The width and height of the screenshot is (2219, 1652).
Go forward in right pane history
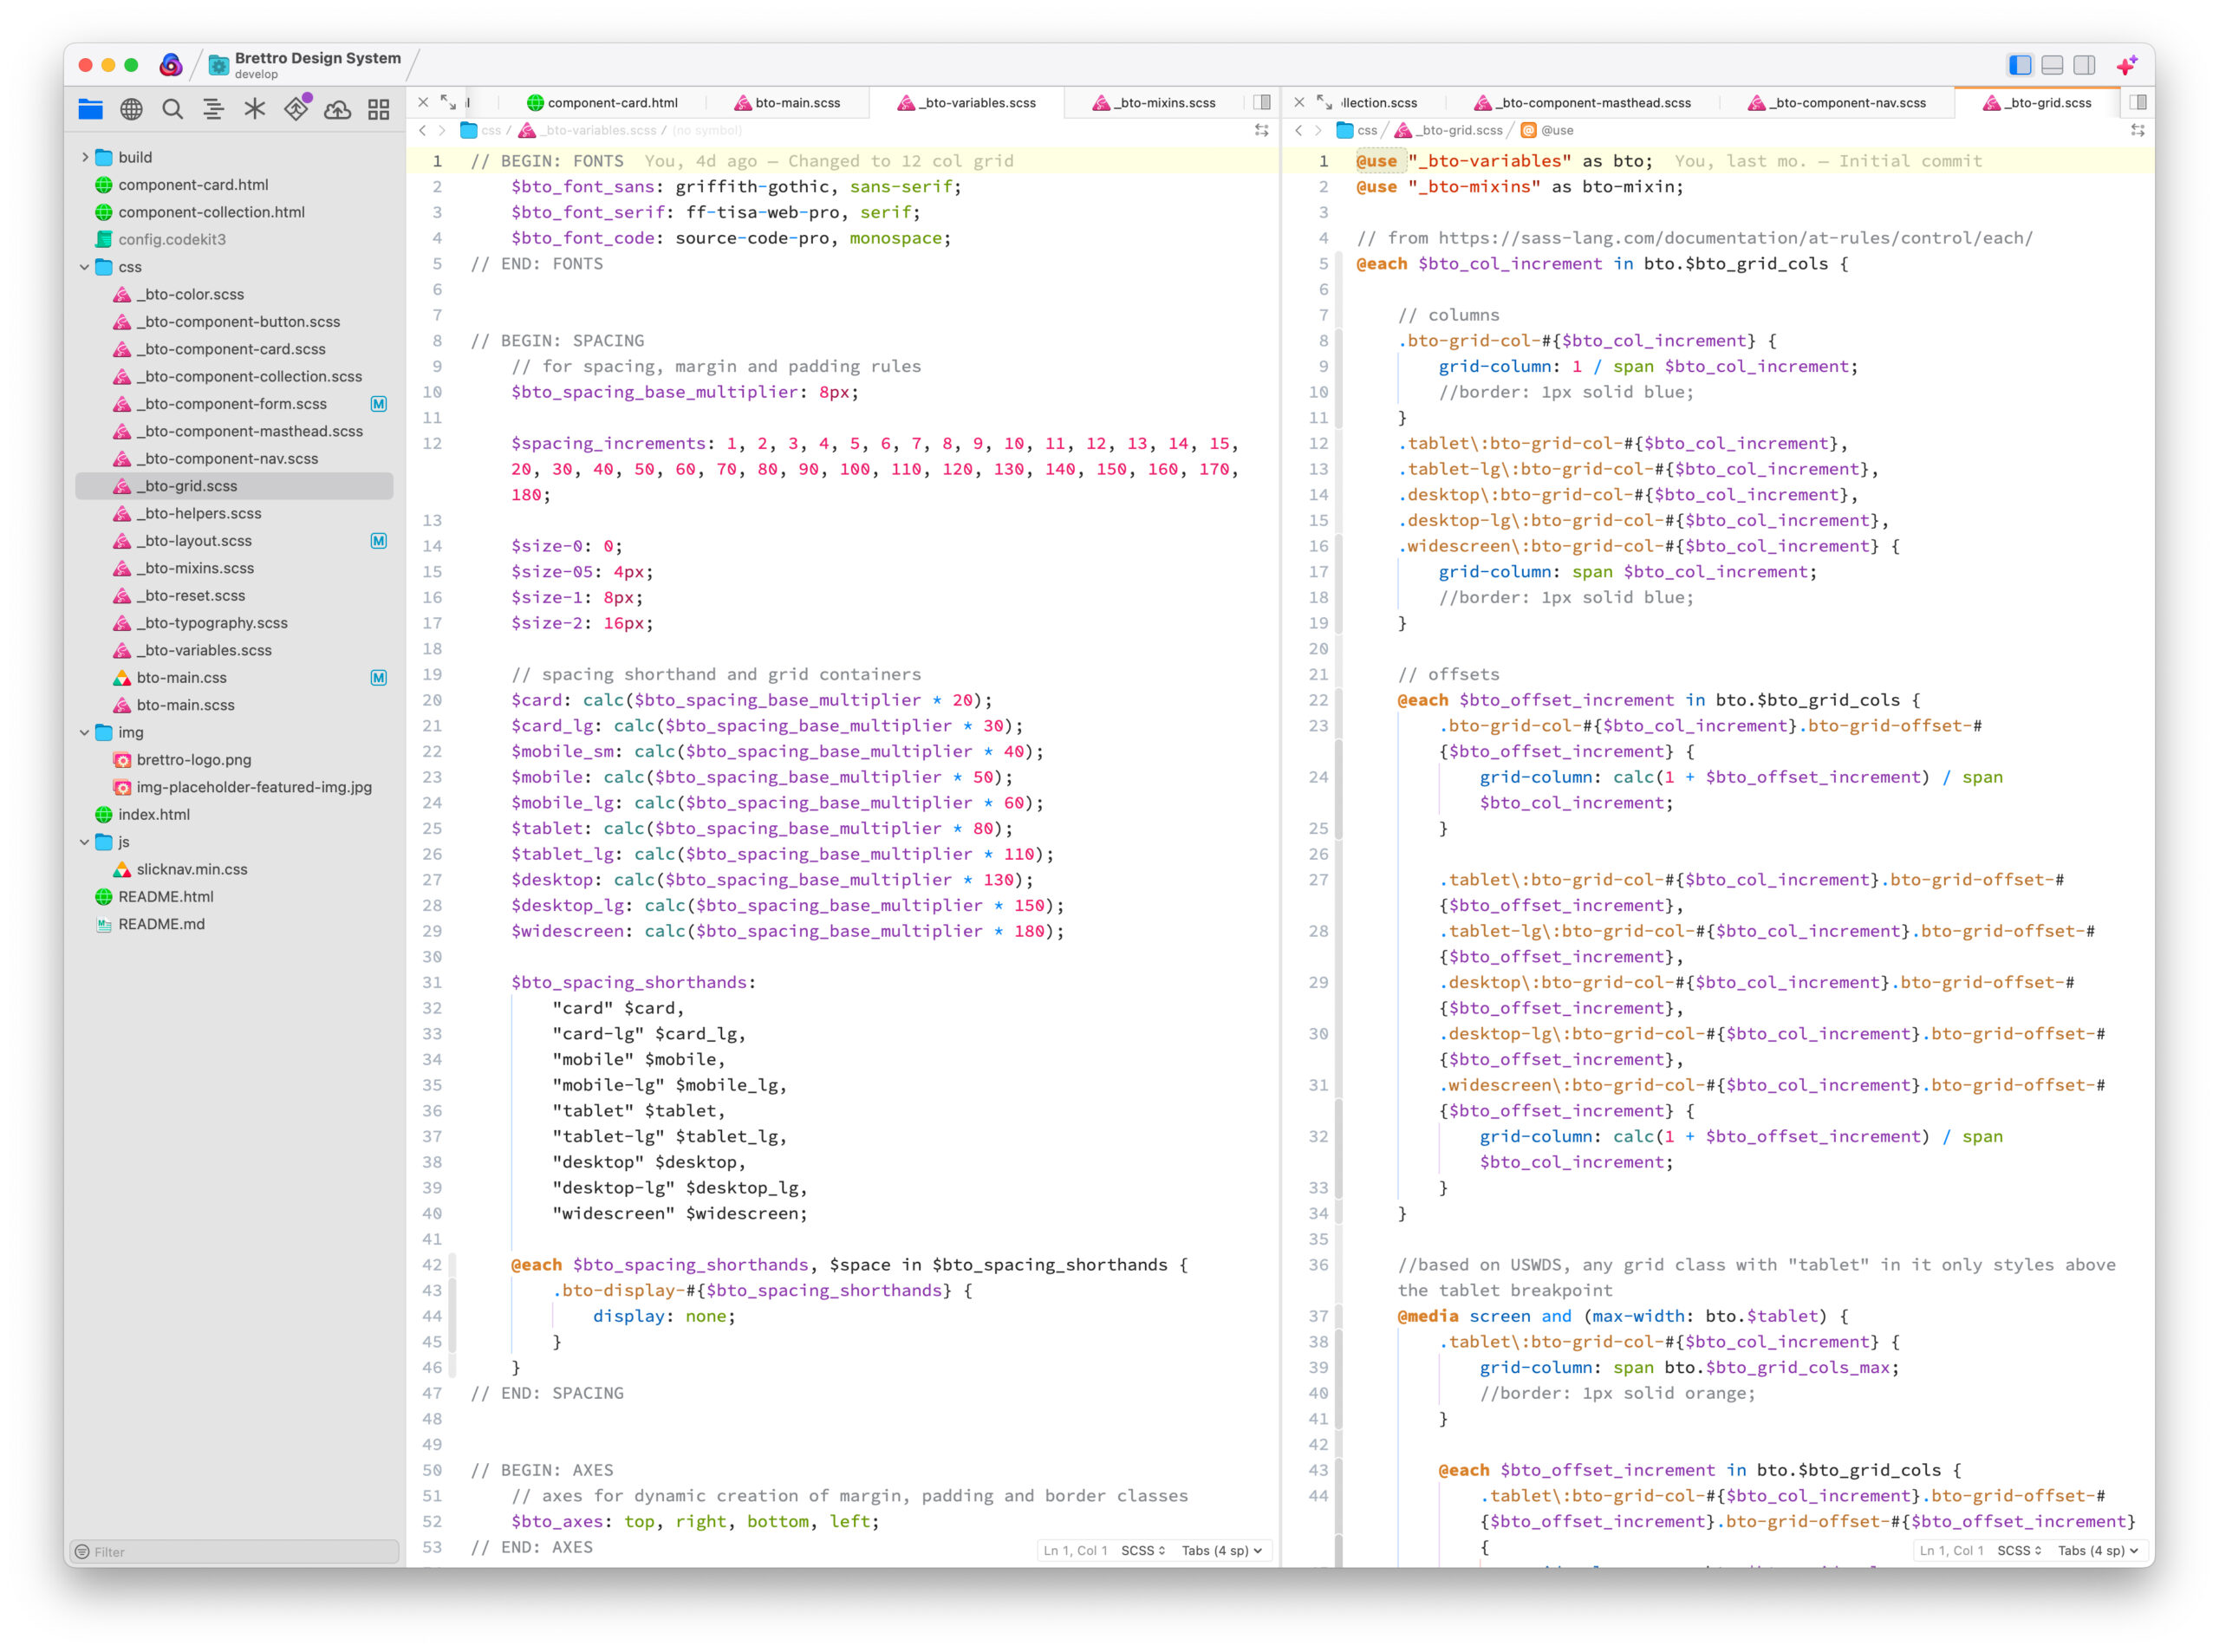pos(1318,130)
